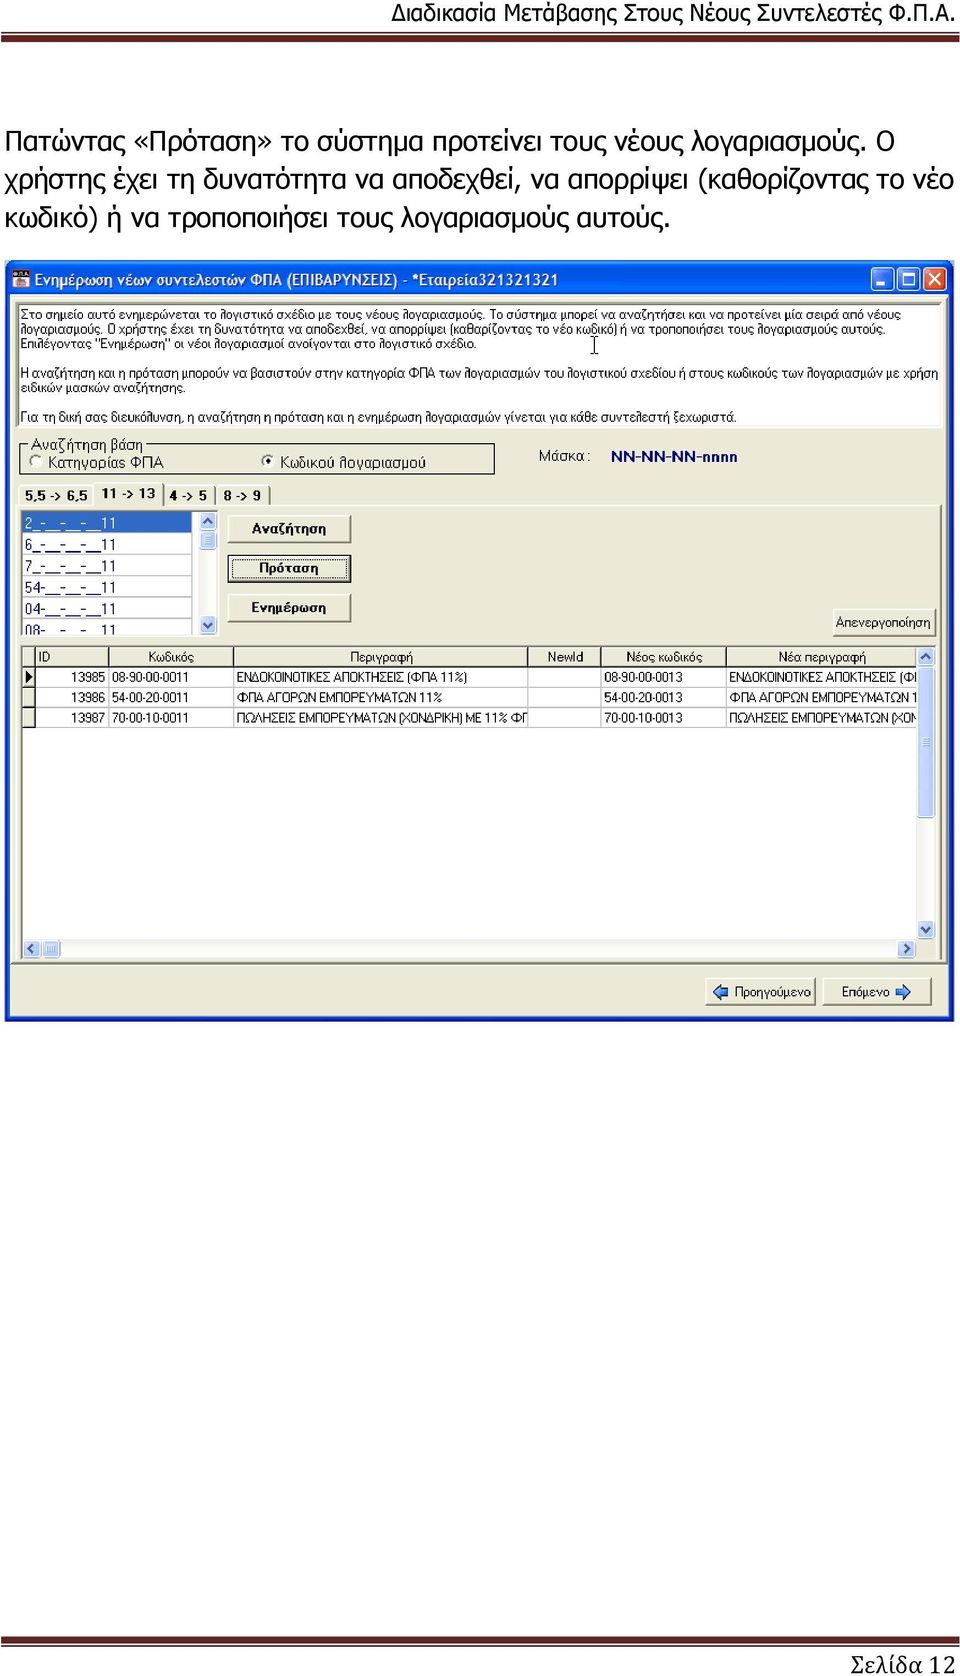
Task: Click code cell 08-90-00-0011
Action: 171,677
